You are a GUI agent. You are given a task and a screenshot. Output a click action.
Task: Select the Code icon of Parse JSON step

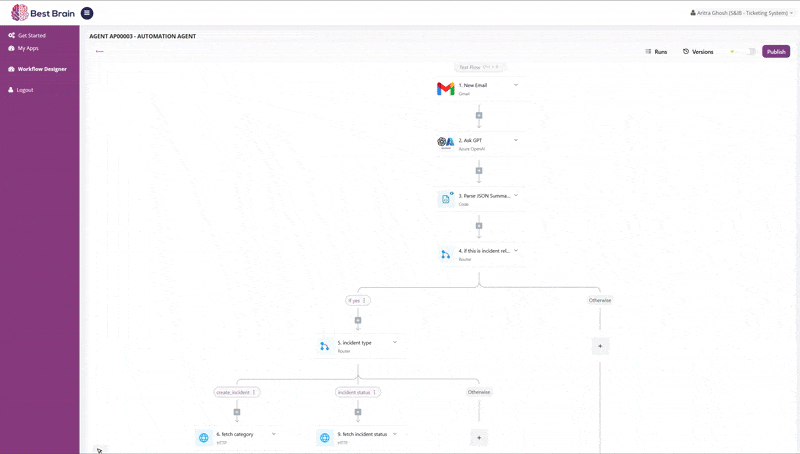pos(445,199)
